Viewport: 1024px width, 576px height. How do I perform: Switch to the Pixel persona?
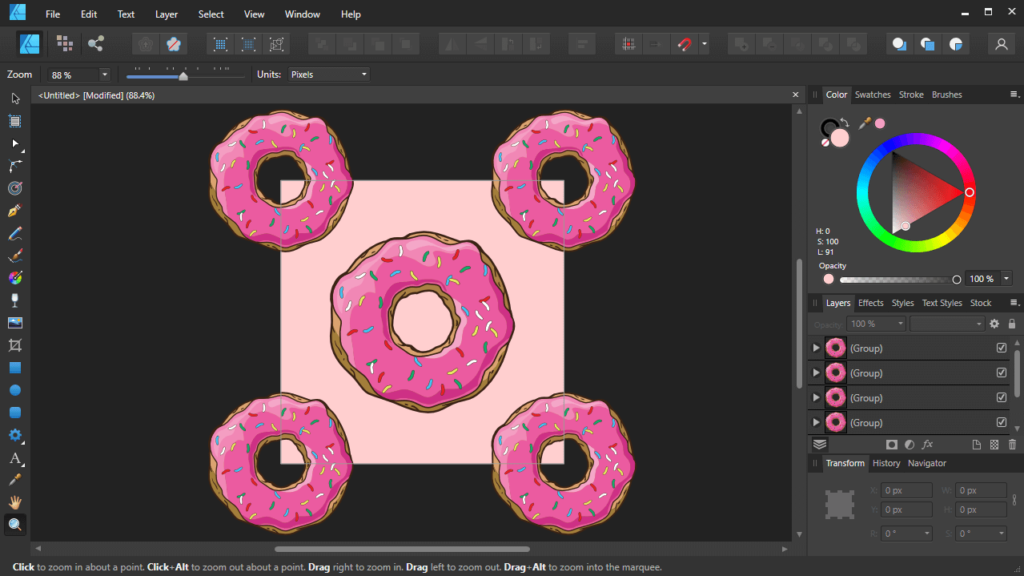(64, 44)
